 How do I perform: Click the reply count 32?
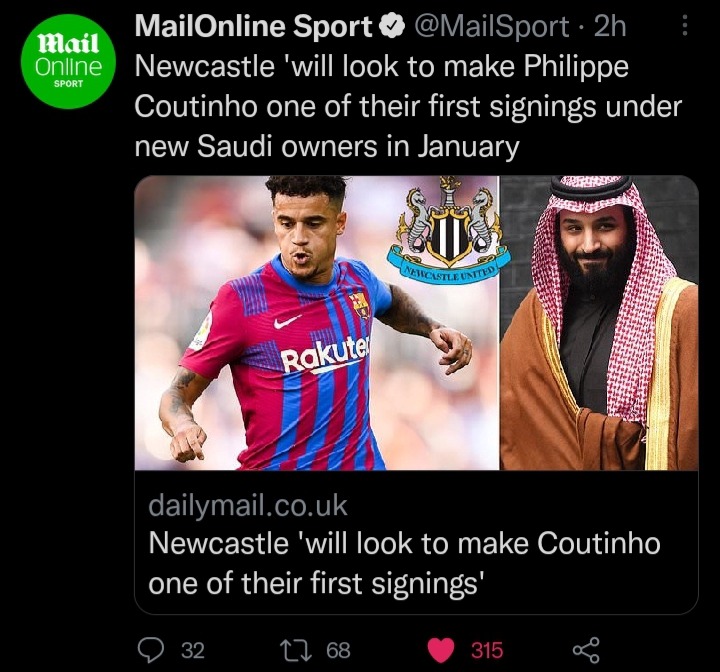point(193,650)
